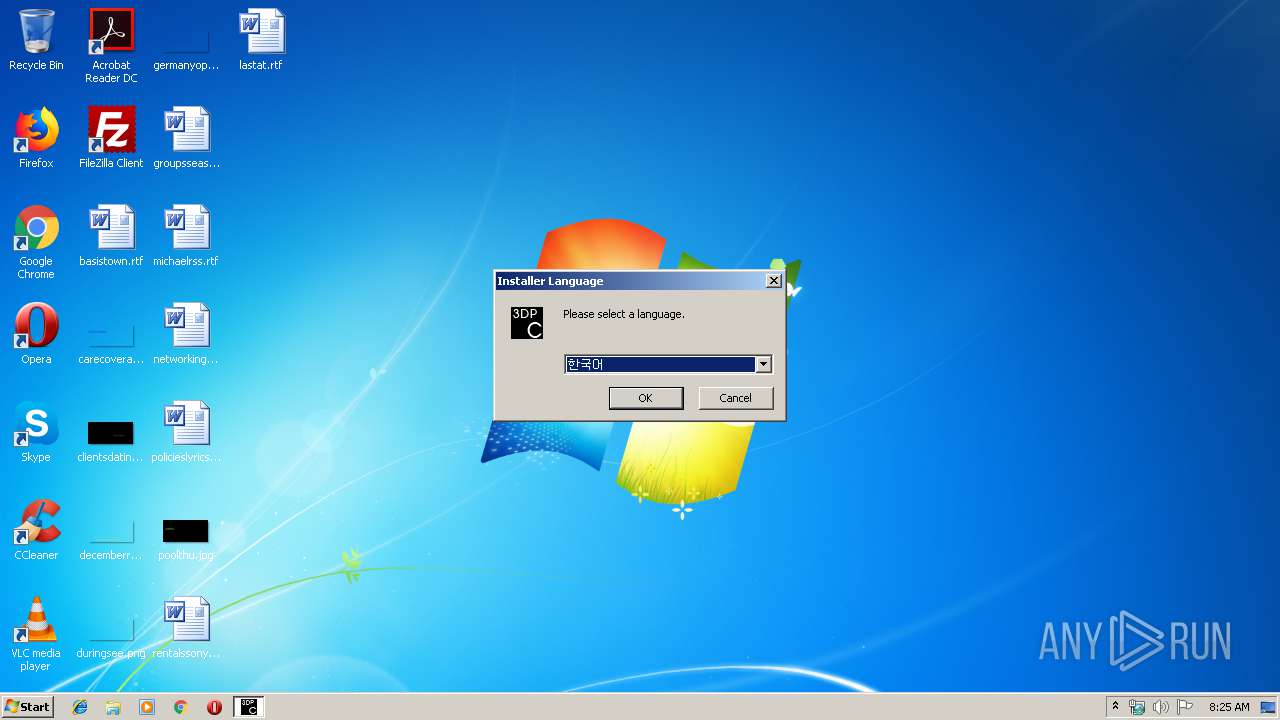Image resolution: width=1280 pixels, height=720 pixels.
Task: Confirm language with OK button
Action: click(646, 398)
